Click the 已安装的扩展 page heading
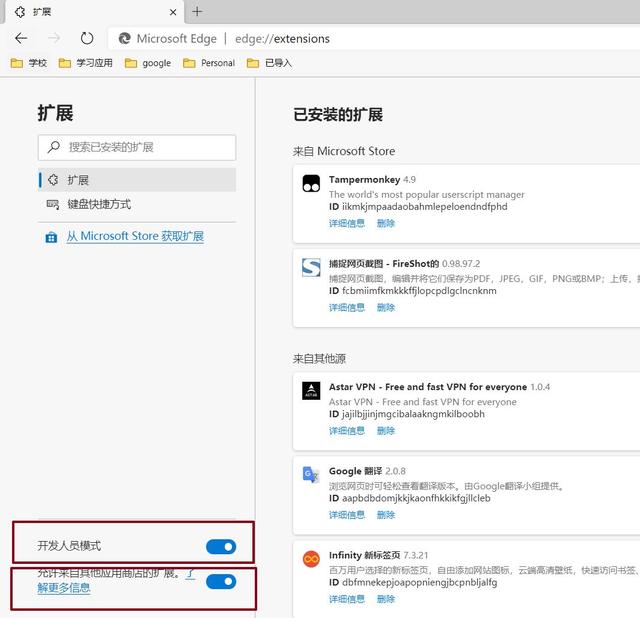Image resolution: width=640 pixels, height=618 pixels. [338, 115]
